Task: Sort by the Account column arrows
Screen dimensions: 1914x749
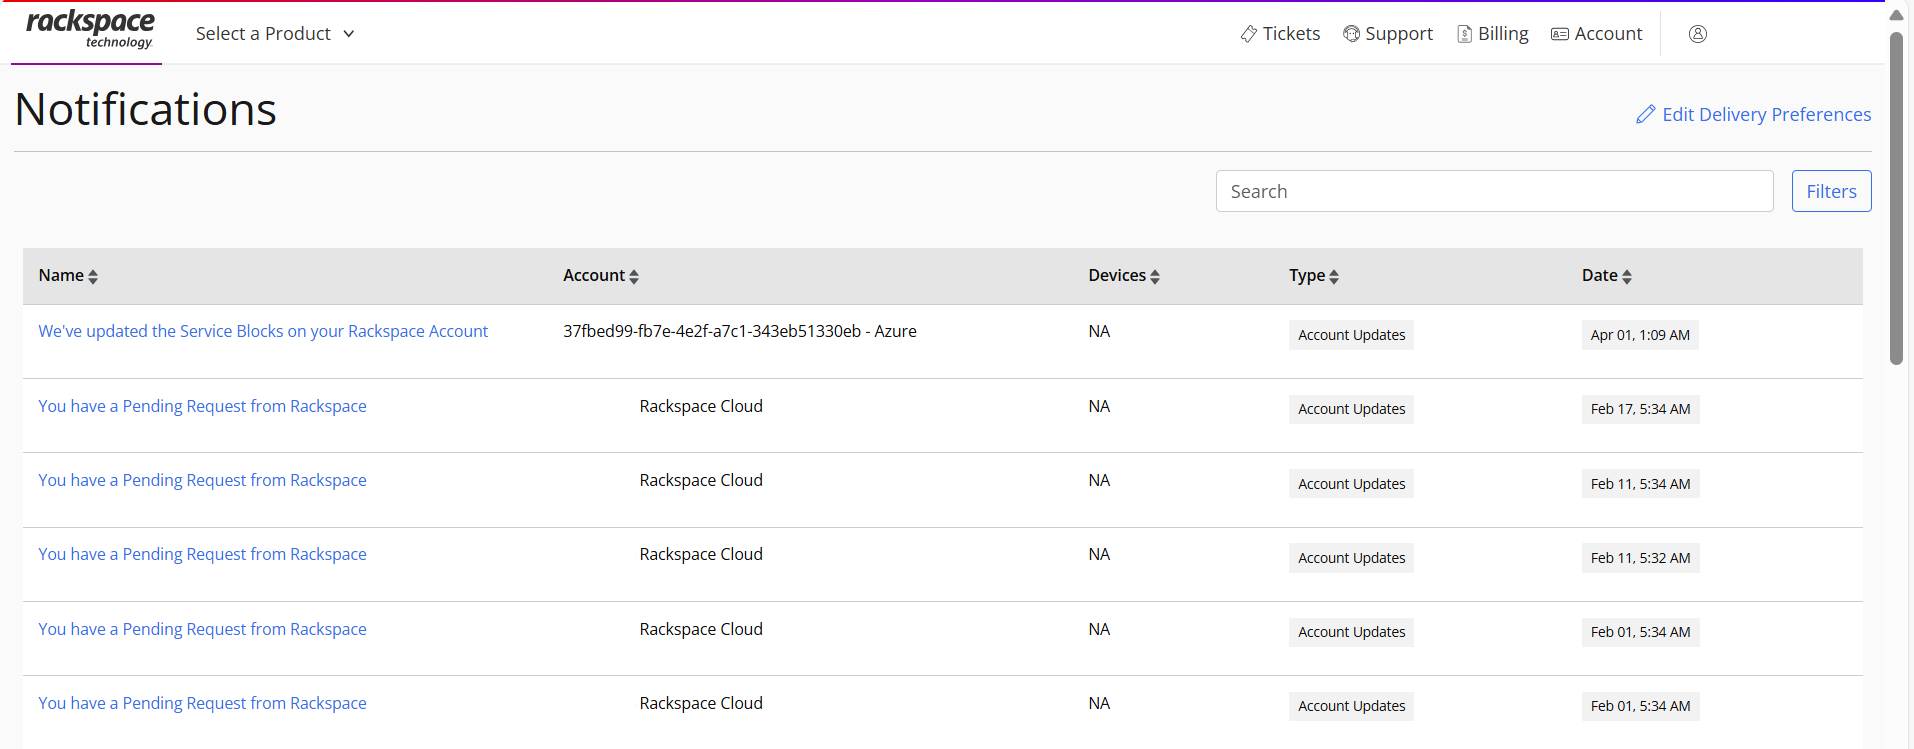Action: [634, 277]
